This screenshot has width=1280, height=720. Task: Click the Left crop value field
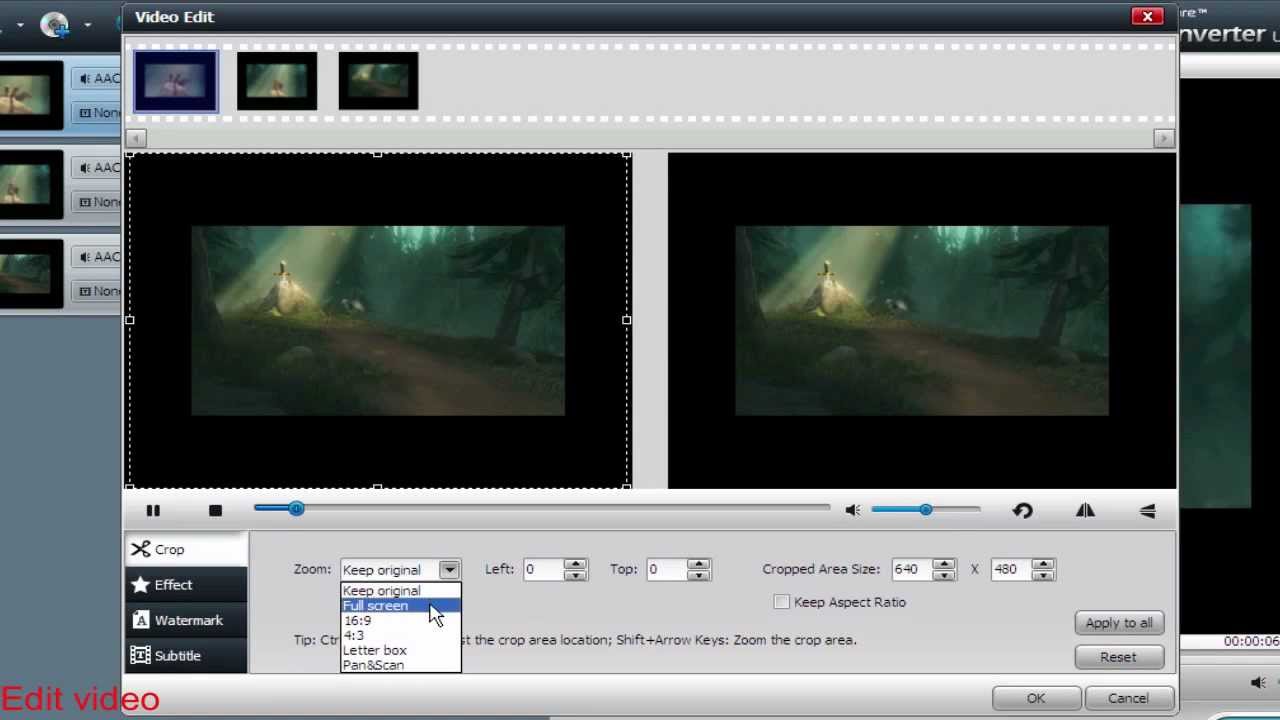point(543,569)
